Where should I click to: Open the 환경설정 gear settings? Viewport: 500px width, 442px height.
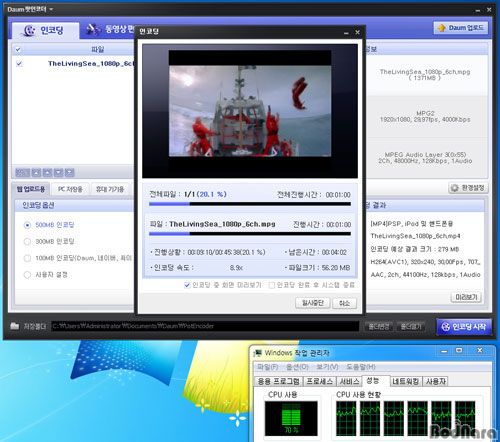click(468, 188)
